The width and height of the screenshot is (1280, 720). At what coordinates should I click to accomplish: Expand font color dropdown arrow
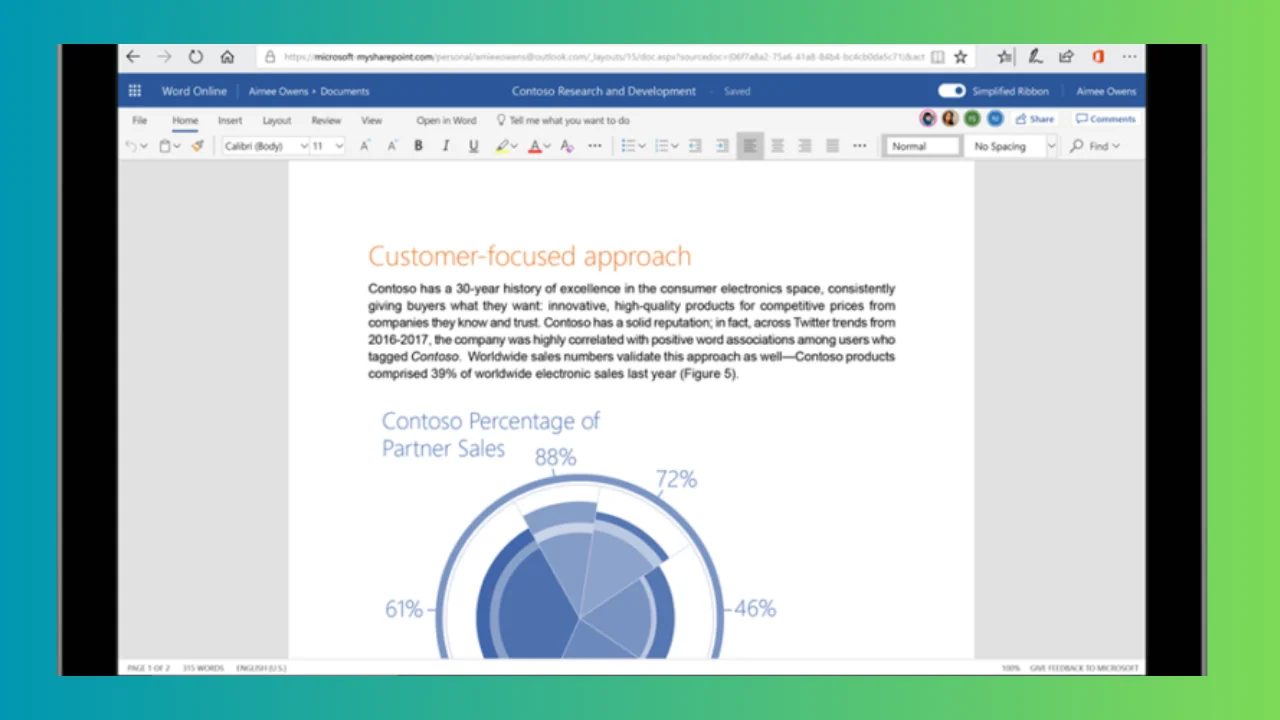pos(547,146)
